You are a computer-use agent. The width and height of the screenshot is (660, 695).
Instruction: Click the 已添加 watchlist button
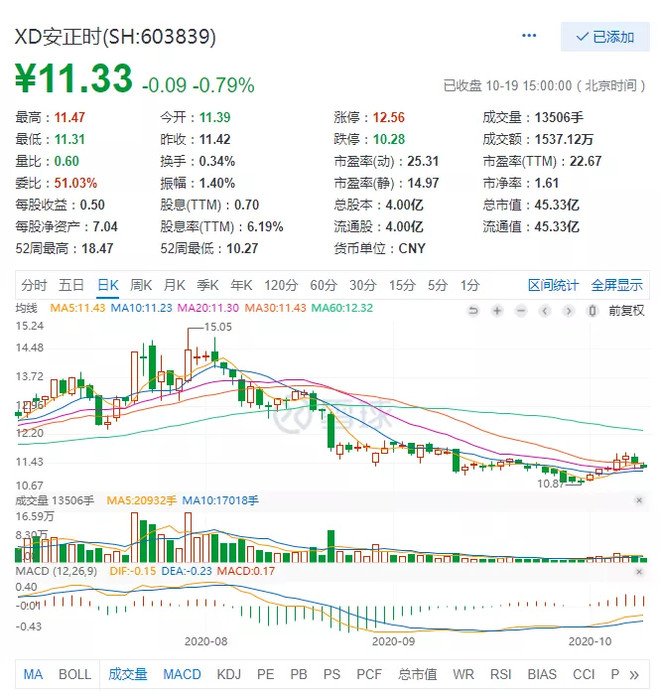pos(605,37)
